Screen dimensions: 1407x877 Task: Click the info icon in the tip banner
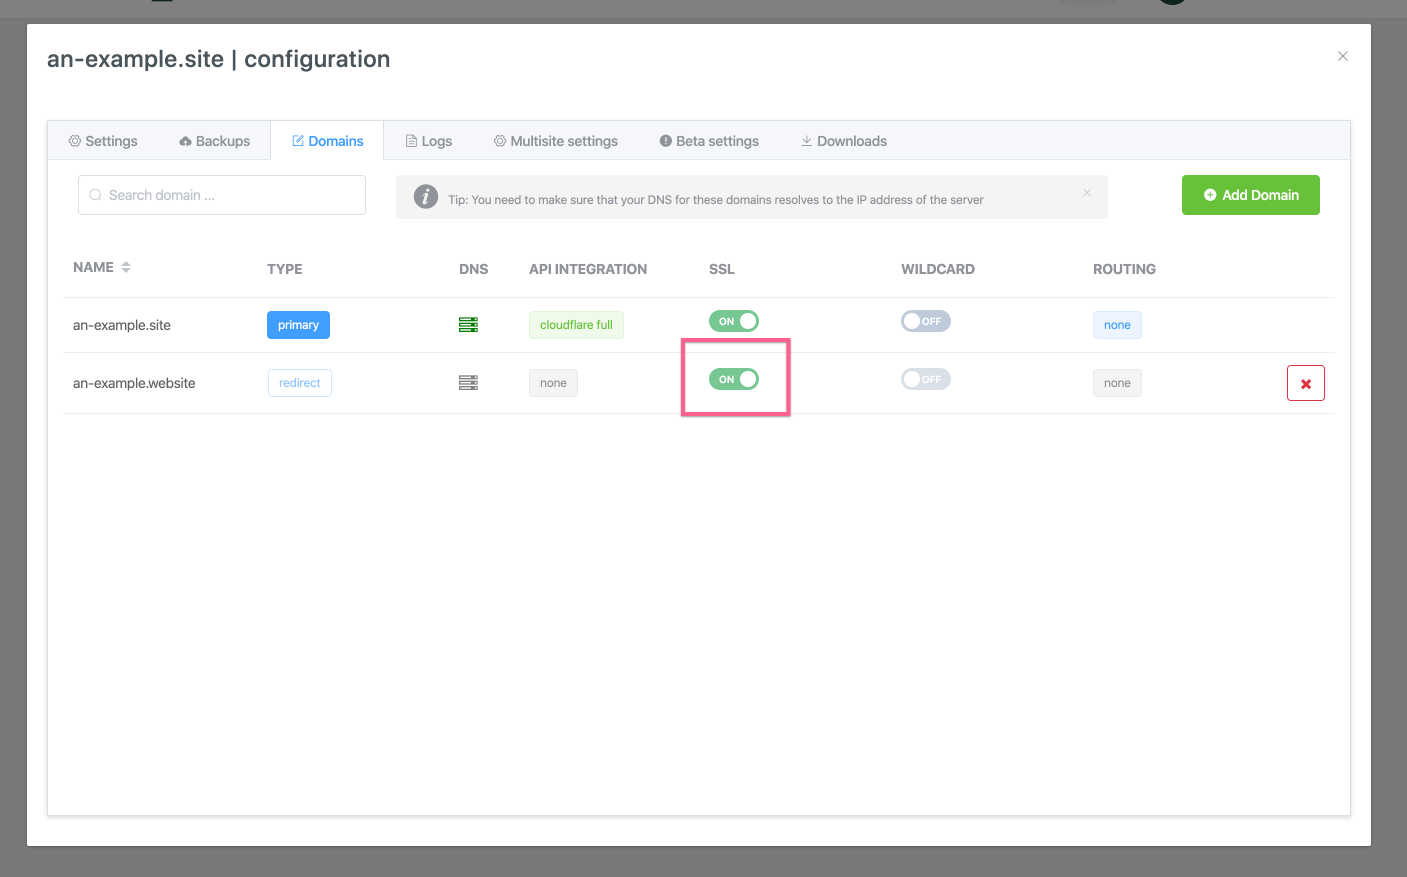click(426, 197)
